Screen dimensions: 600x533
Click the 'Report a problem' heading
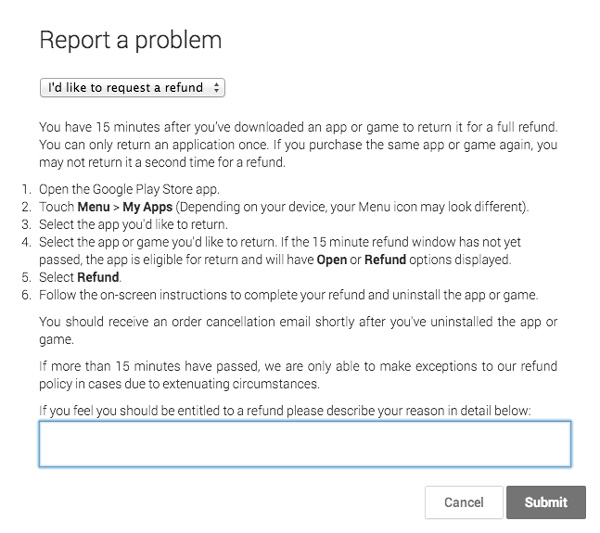click(130, 41)
